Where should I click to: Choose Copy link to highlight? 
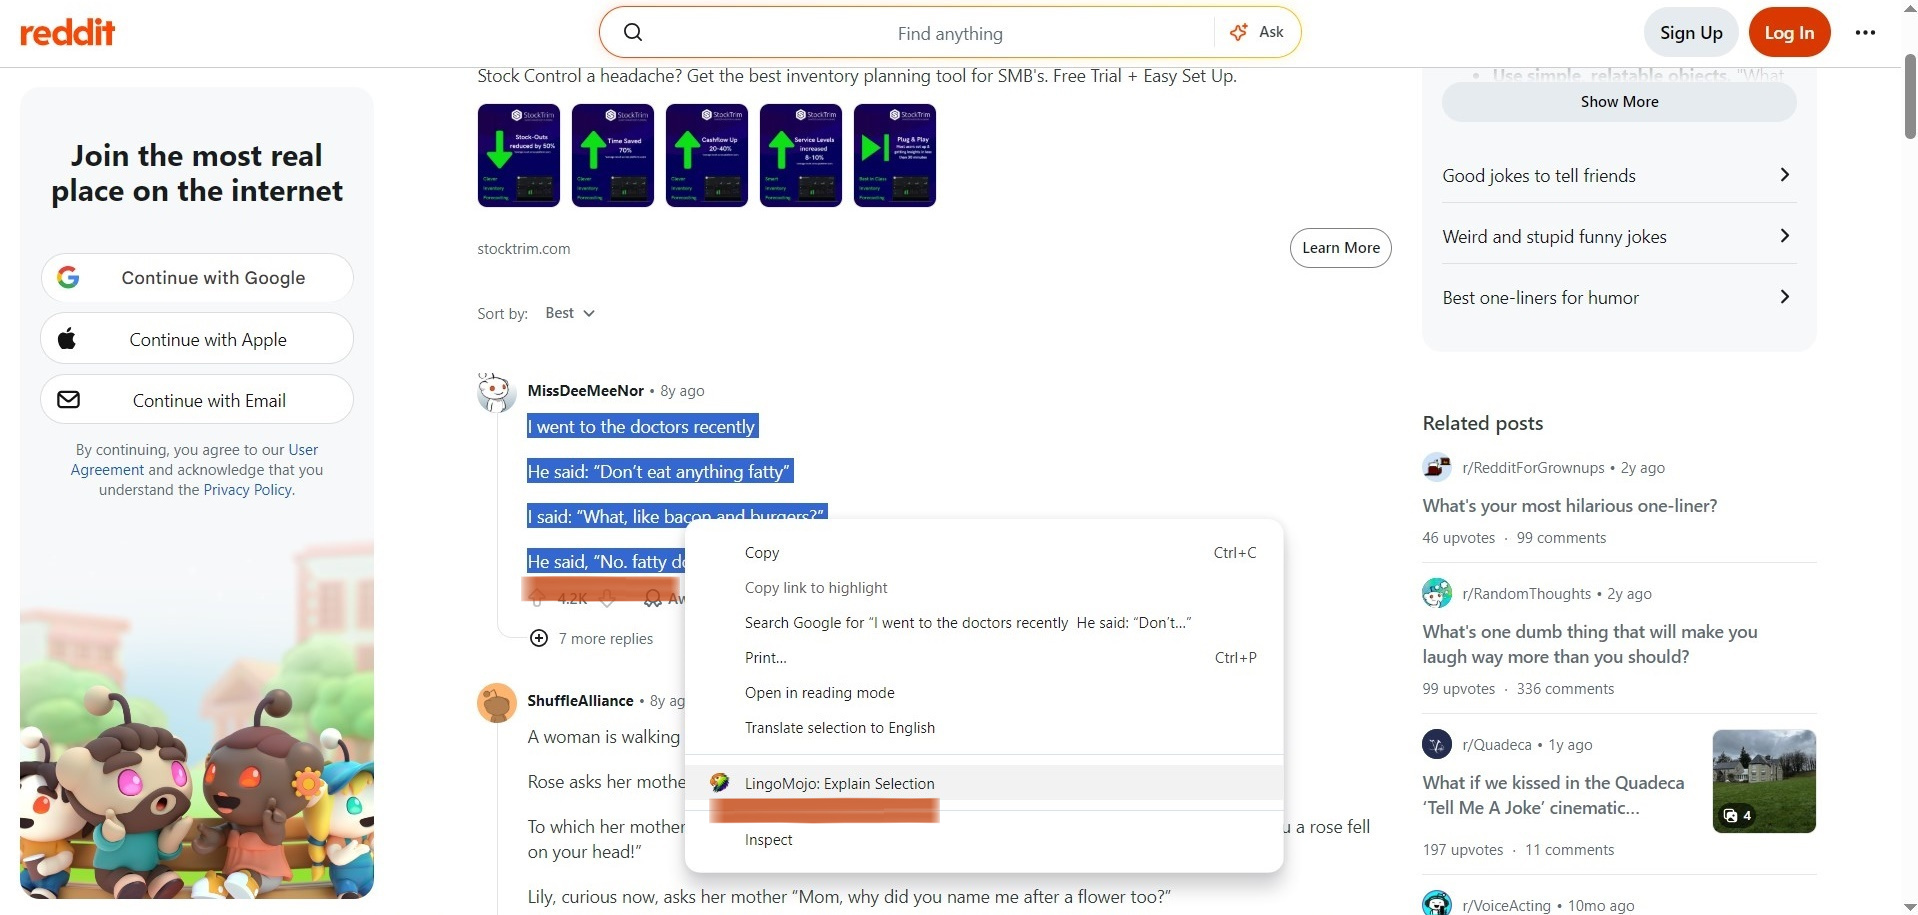click(x=984, y=587)
